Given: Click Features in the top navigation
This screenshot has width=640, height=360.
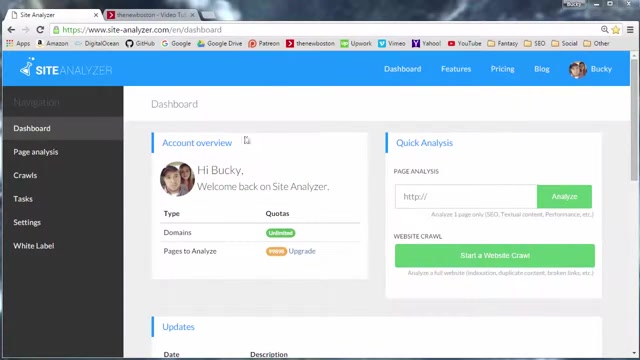Looking at the screenshot, I should pyautogui.click(x=456, y=69).
